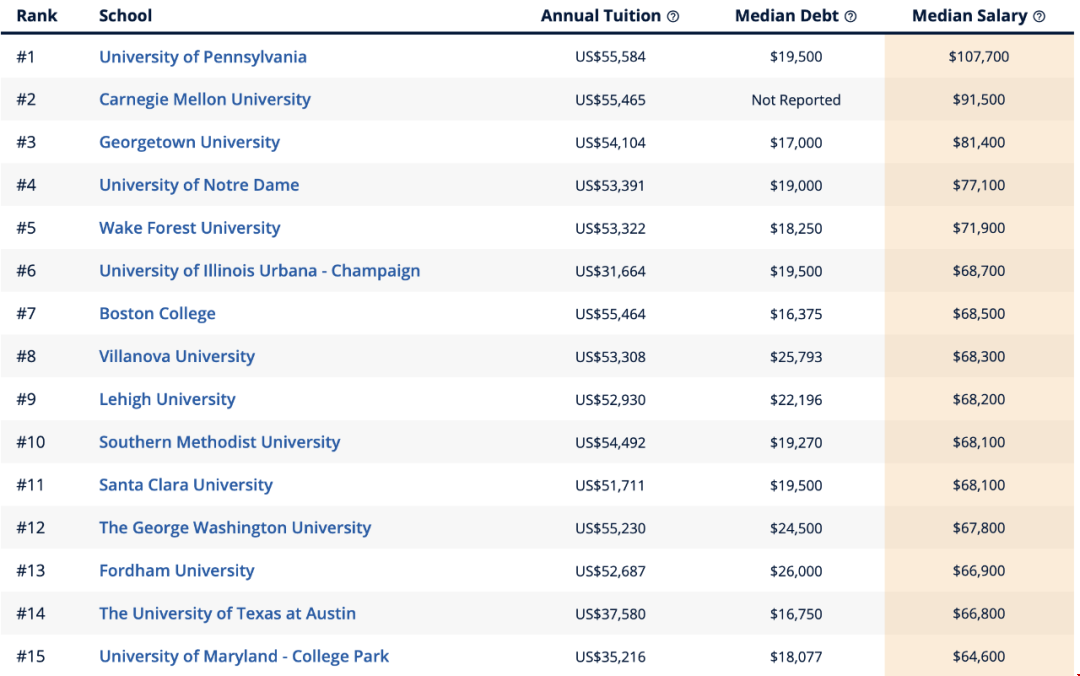The image size is (1080, 676).
Task: Click the School column header
Action: pyautogui.click(x=125, y=16)
